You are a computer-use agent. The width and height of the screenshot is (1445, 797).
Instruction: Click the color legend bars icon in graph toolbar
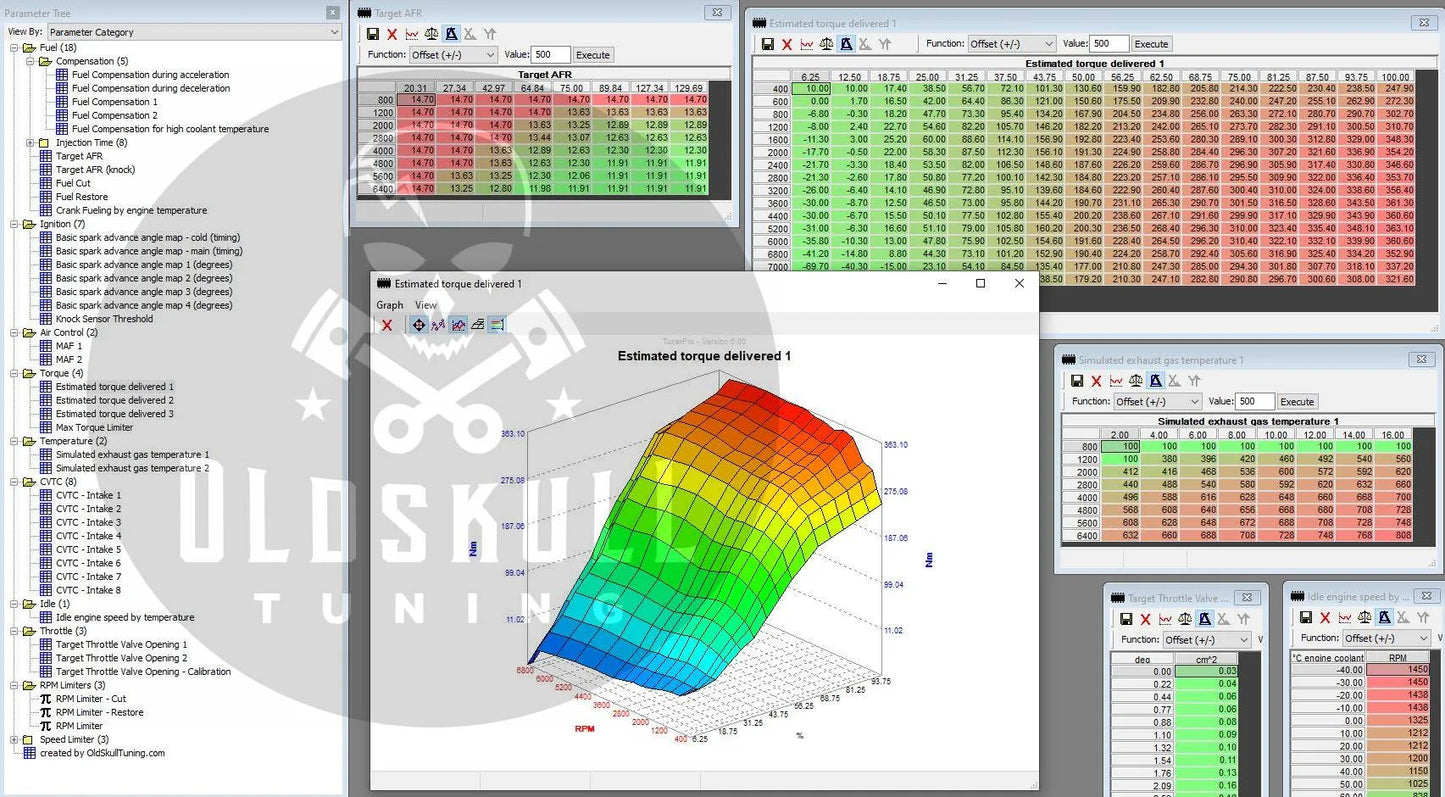497,325
